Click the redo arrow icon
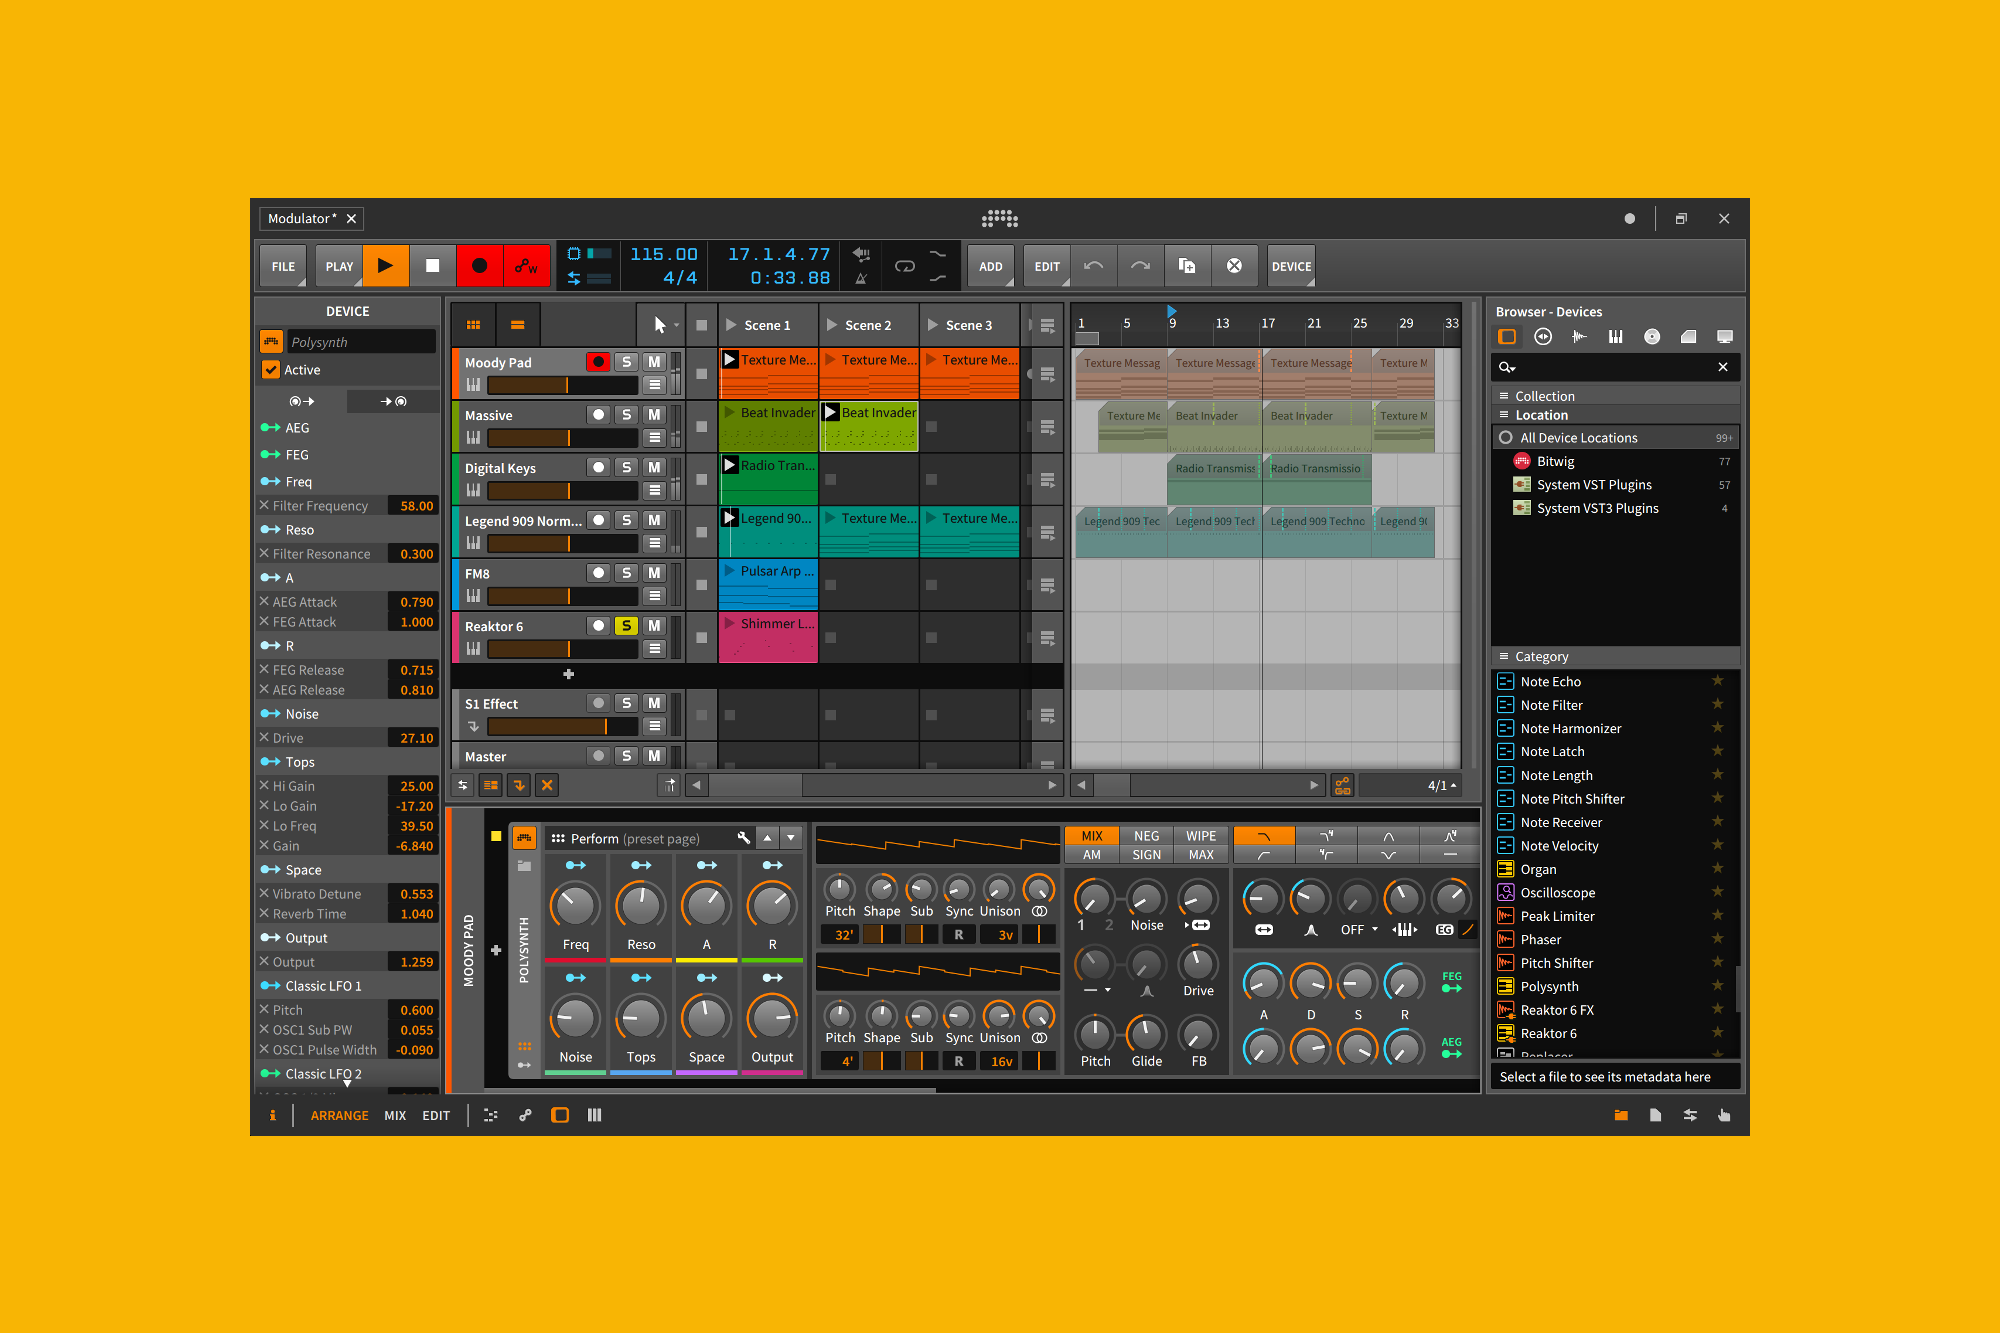This screenshot has width=2000, height=1333. point(1140,266)
